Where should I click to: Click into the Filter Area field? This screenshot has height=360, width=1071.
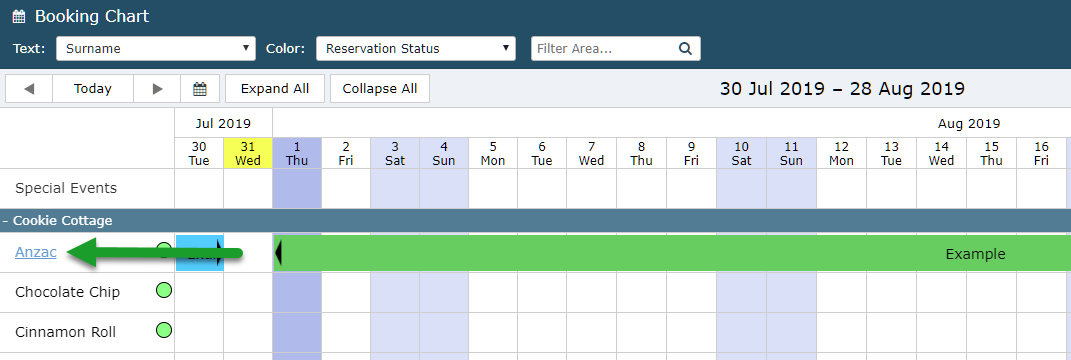point(604,49)
